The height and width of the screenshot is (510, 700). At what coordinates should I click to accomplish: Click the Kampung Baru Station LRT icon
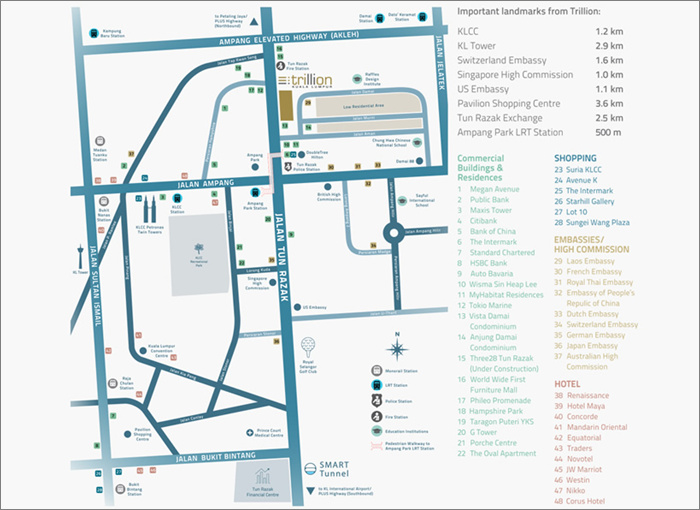point(94,33)
